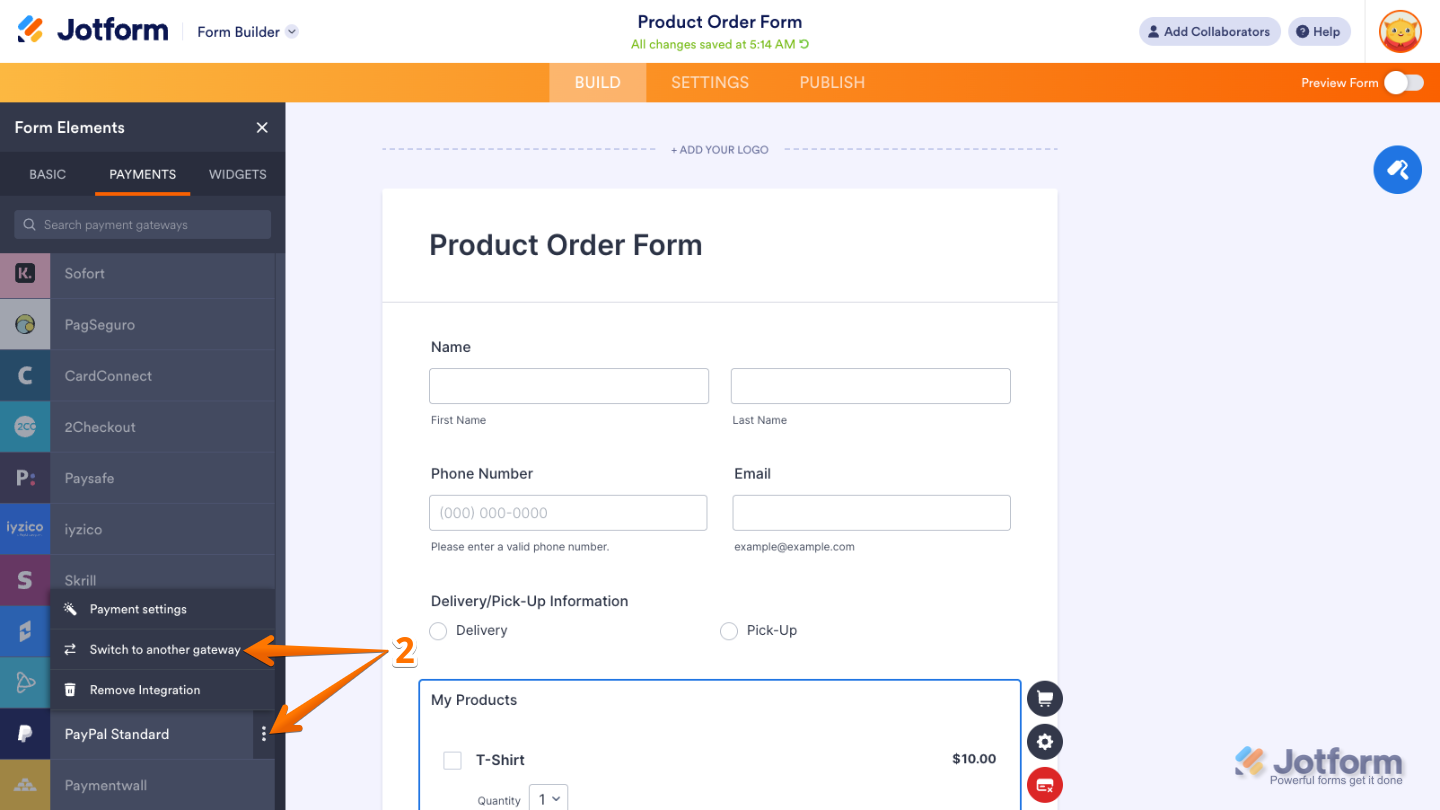Close the Form Elements panel

click(262, 128)
